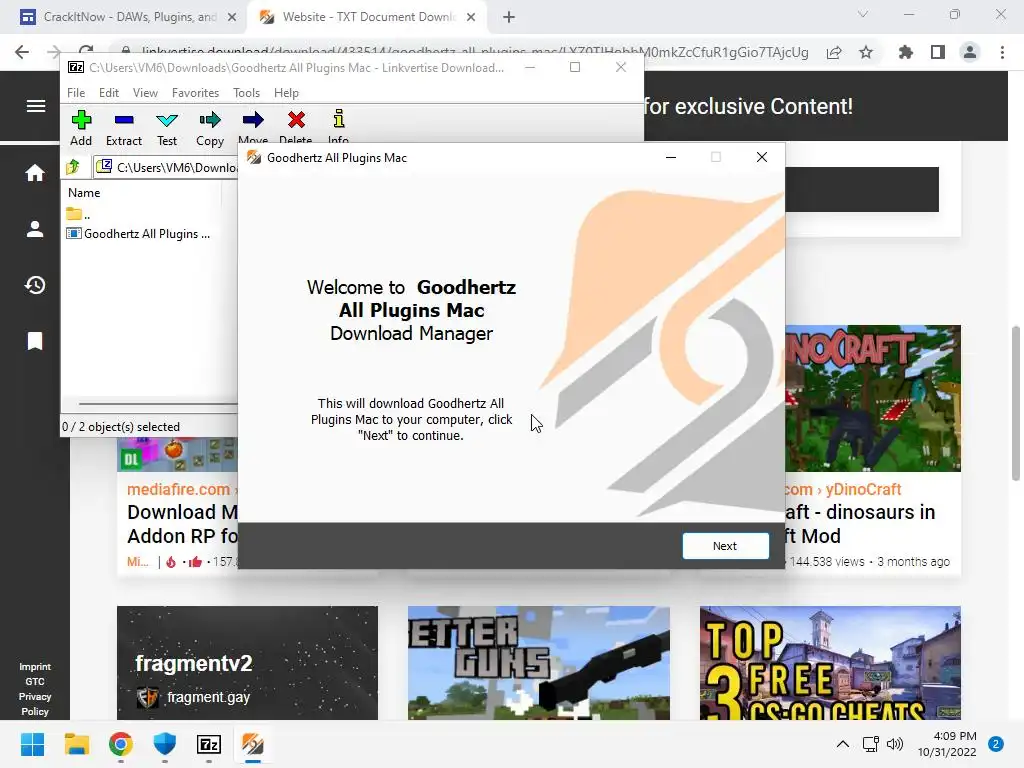Toggle the Chrome side panel
Image resolution: width=1024 pixels, height=768 pixels.
click(938, 52)
